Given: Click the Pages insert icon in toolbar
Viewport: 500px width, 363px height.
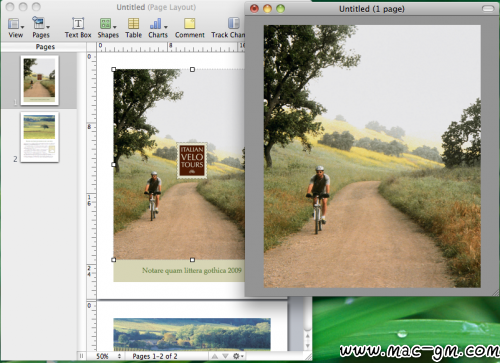Looking at the screenshot, I should 38,23.
